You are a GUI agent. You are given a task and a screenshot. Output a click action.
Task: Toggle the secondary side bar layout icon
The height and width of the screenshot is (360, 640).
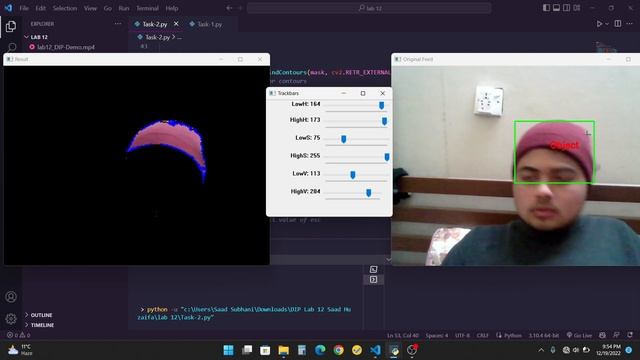pos(567,8)
